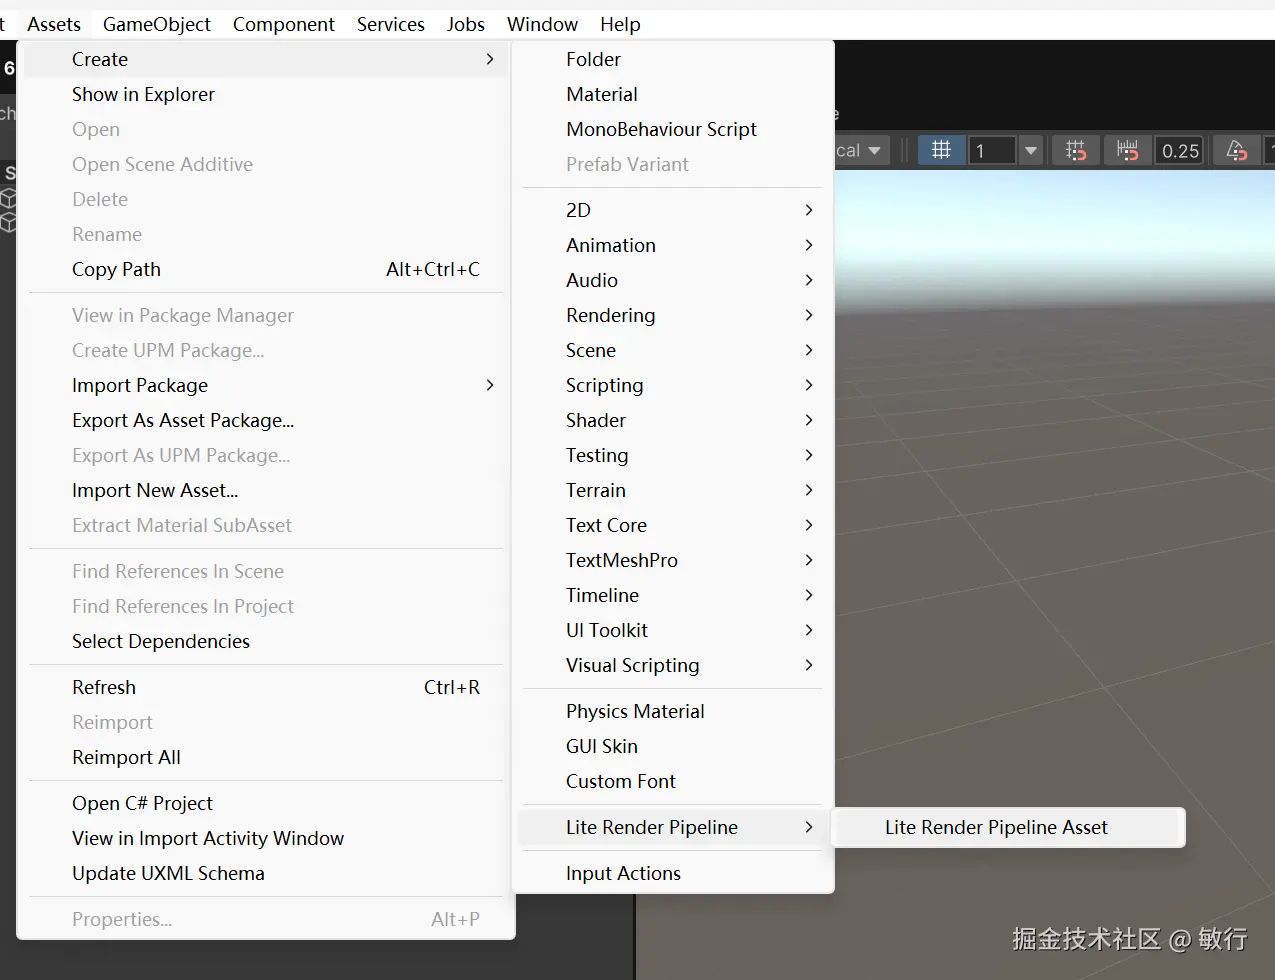Open the grid settings dropdown arrow
1275x980 pixels.
click(1031, 151)
